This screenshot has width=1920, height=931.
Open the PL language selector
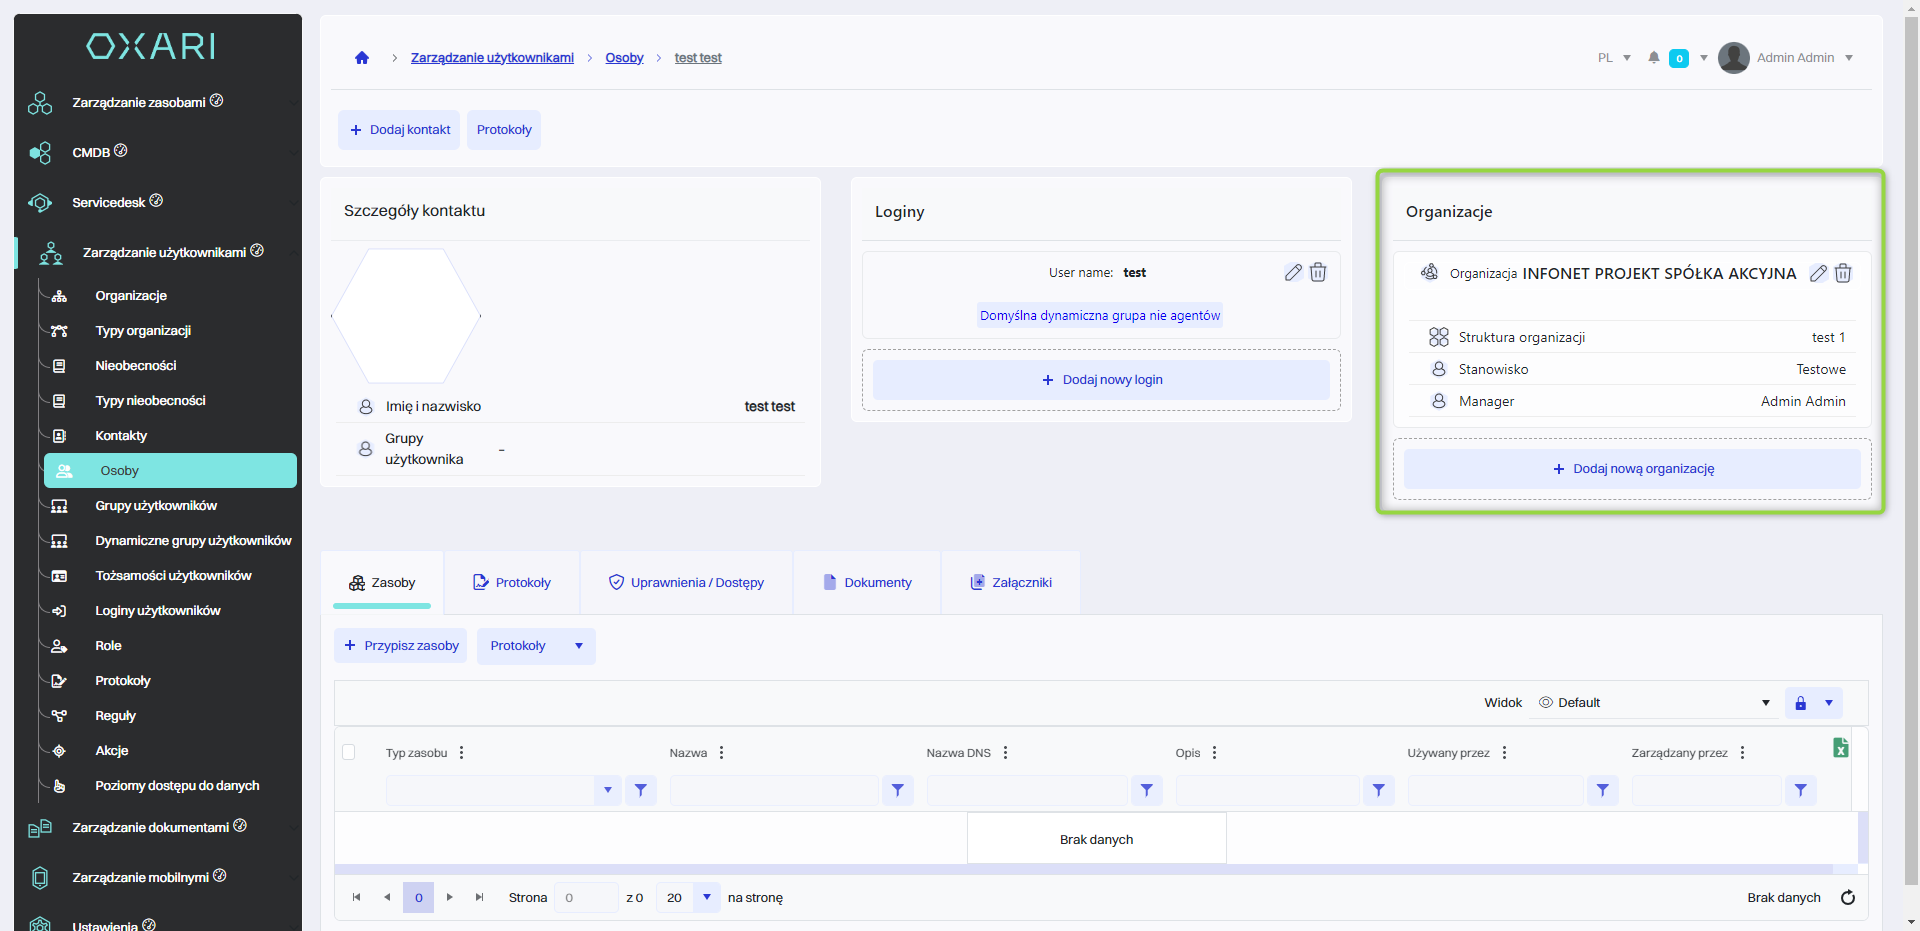[x=1614, y=58]
